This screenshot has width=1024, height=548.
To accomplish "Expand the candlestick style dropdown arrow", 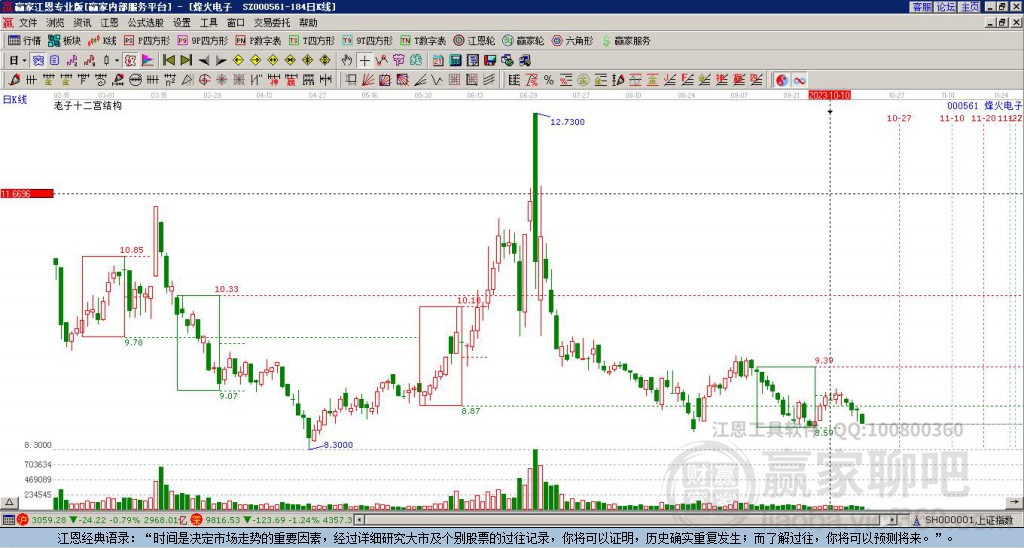I will coord(117,61).
